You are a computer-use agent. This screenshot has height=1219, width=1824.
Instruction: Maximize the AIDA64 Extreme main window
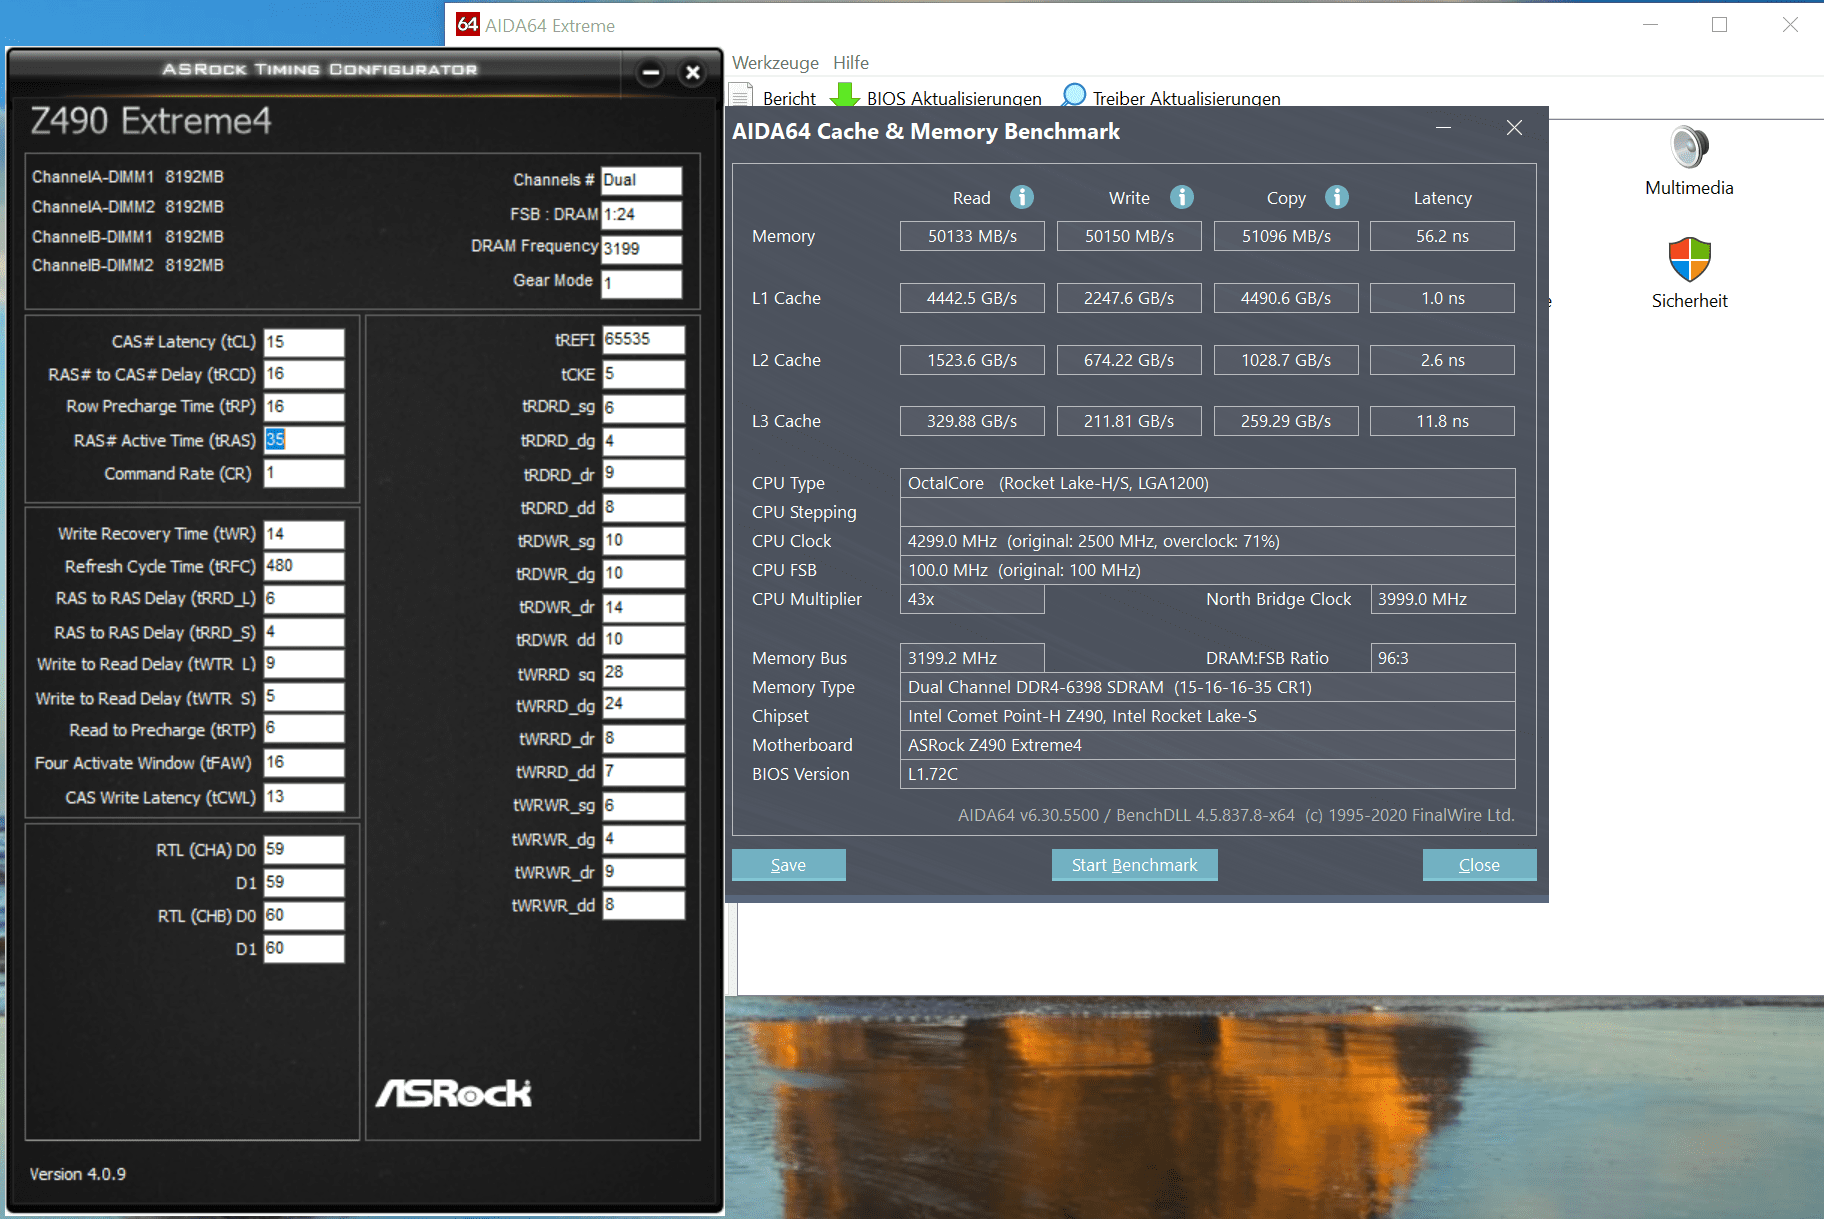pyautogui.click(x=1719, y=24)
